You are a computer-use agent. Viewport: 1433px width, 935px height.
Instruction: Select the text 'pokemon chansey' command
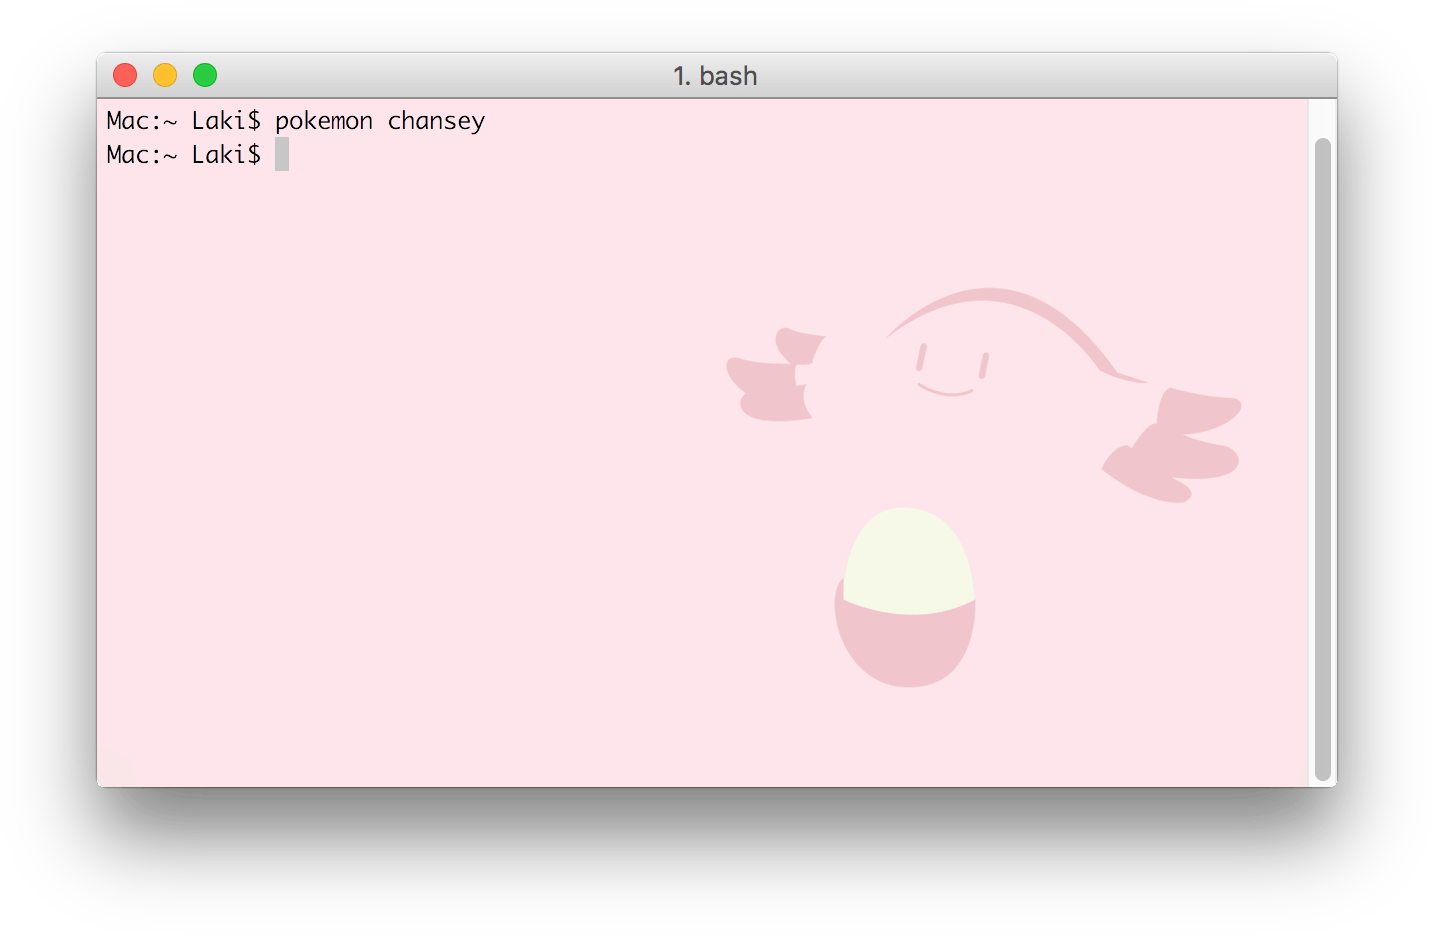click(380, 120)
